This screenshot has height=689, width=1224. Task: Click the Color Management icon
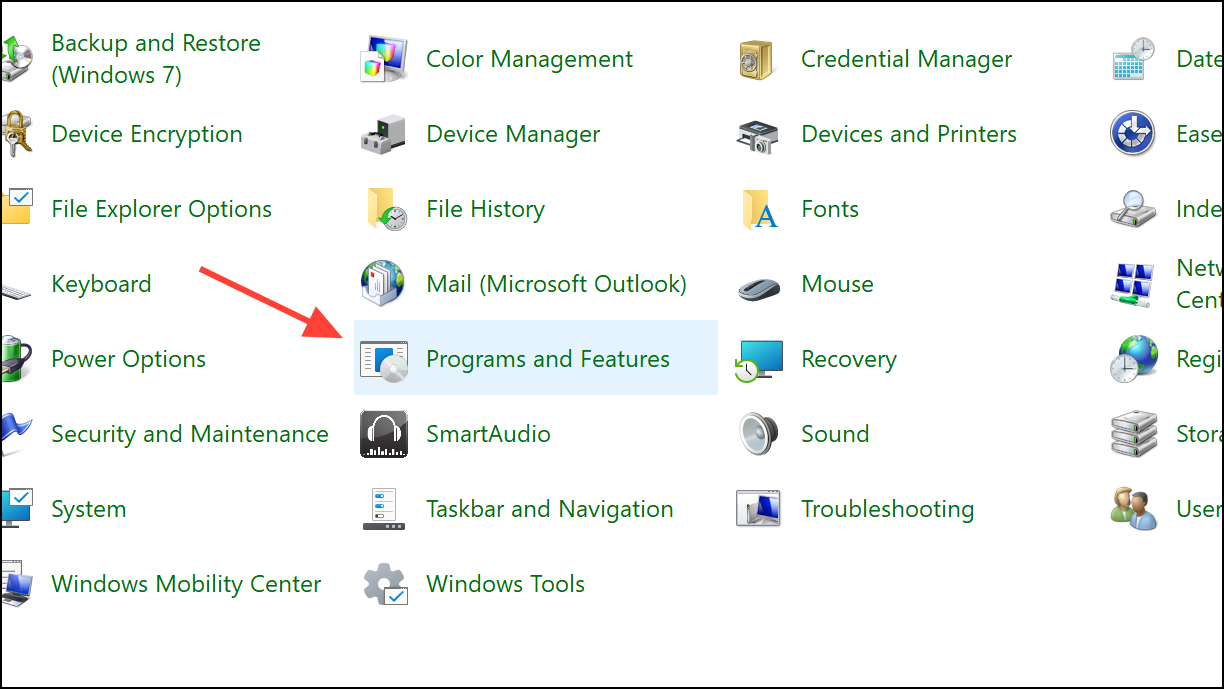384,59
